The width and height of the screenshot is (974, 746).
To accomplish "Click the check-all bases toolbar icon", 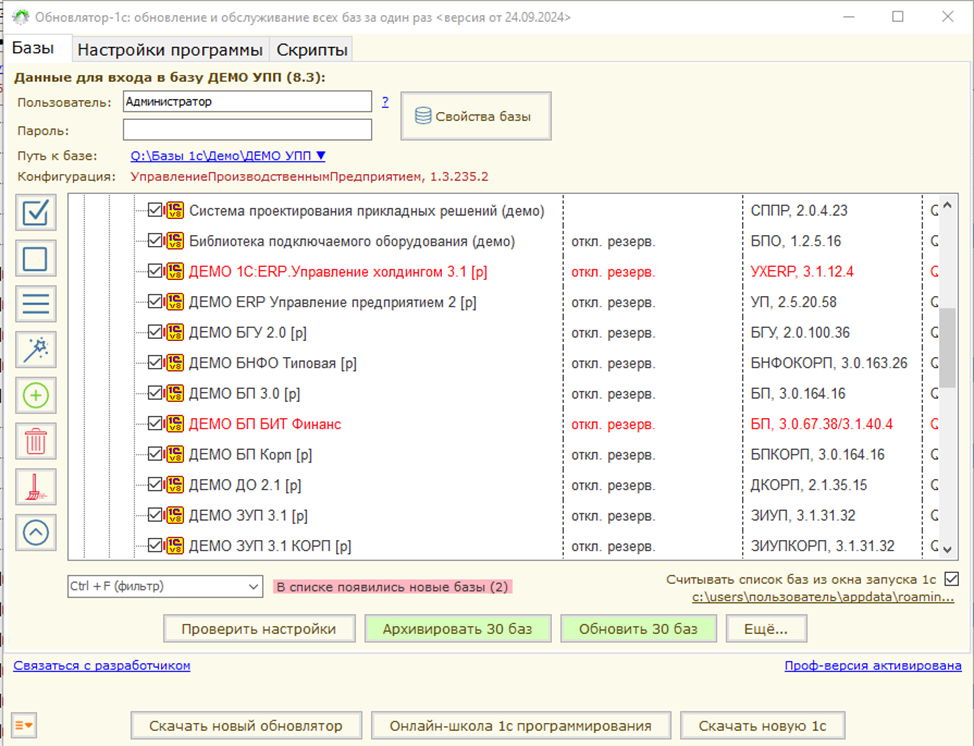I will [35, 212].
